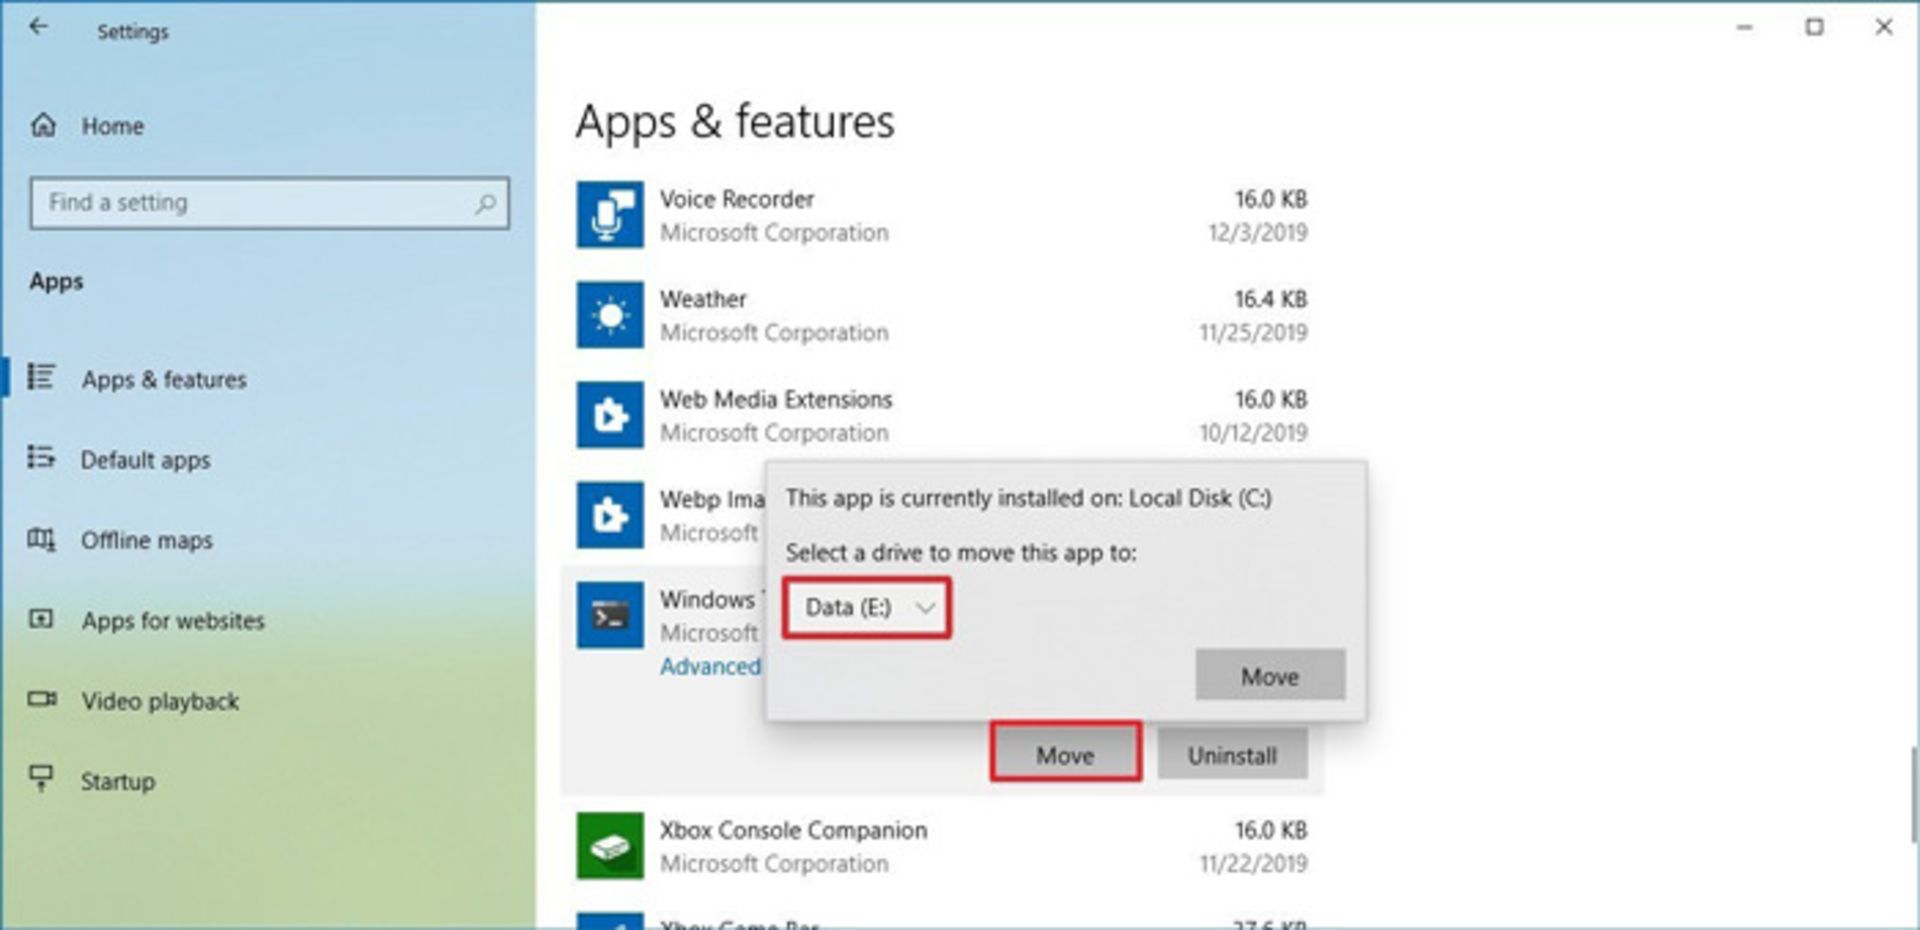Select the Apps for websites icon

(41, 619)
